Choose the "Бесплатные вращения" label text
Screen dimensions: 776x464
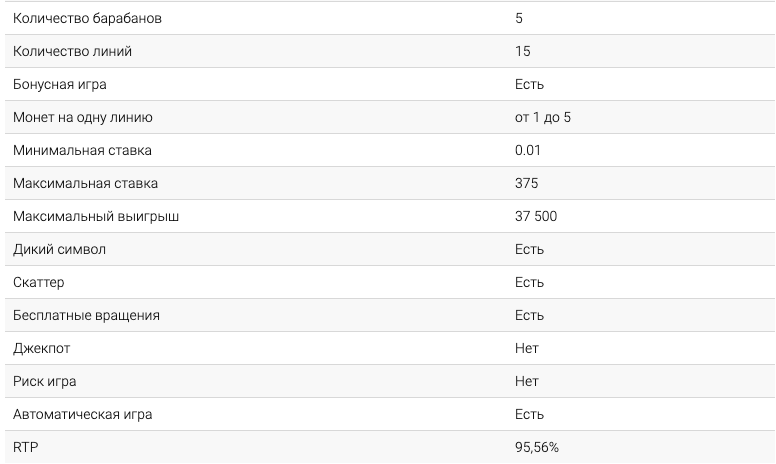[x=86, y=315]
